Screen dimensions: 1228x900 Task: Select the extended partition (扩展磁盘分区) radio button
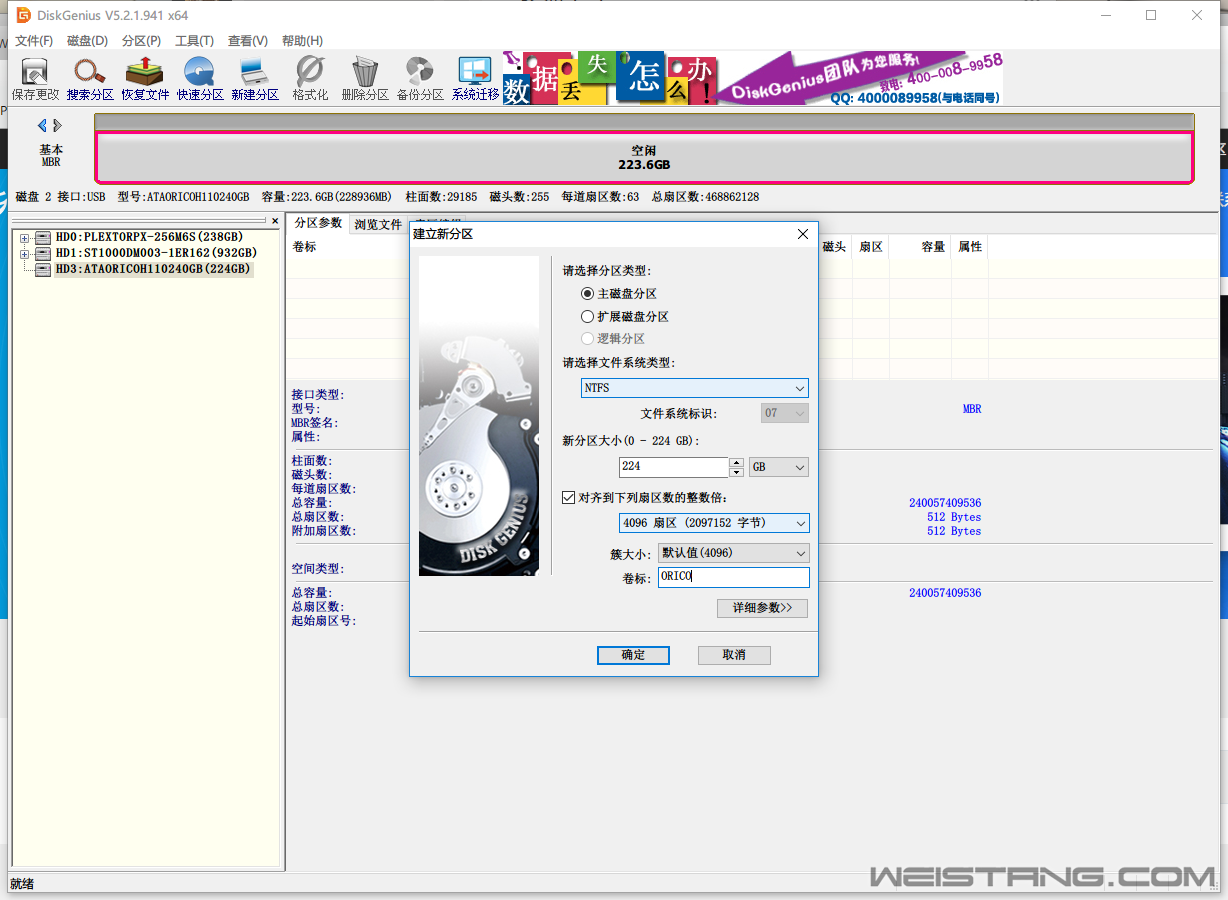[x=588, y=317]
